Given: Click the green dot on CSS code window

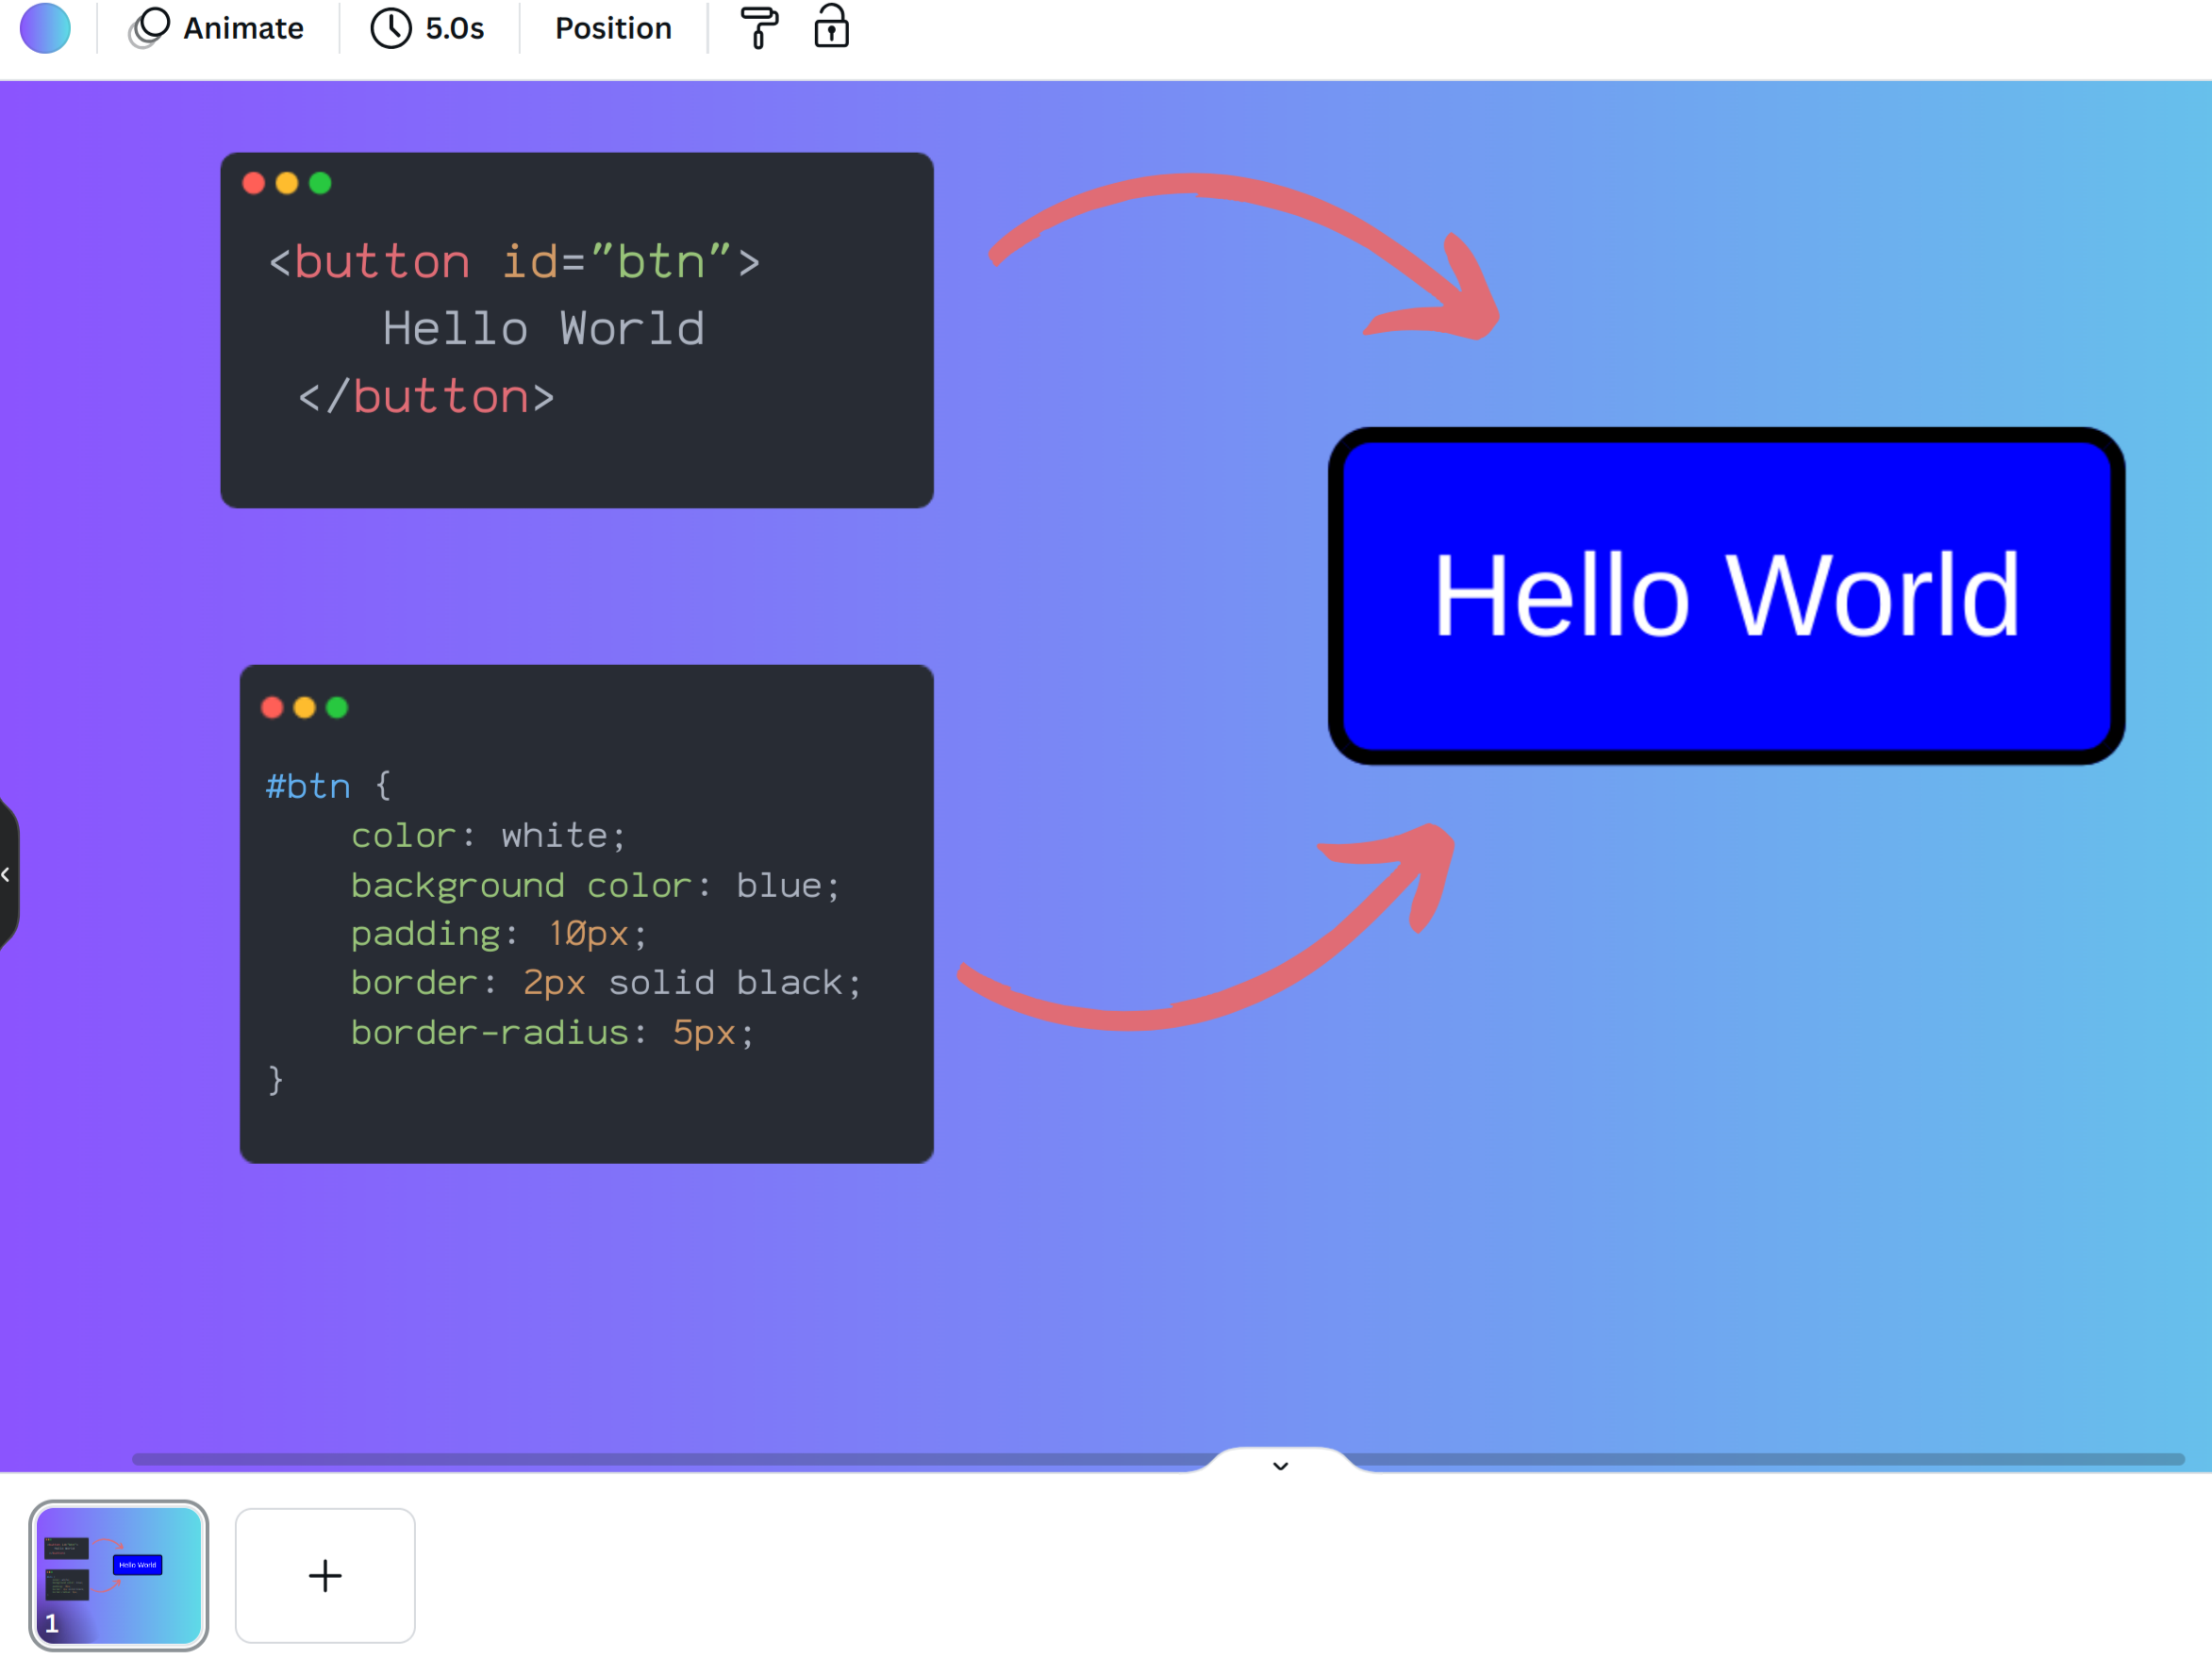Looking at the screenshot, I should point(338,708).
